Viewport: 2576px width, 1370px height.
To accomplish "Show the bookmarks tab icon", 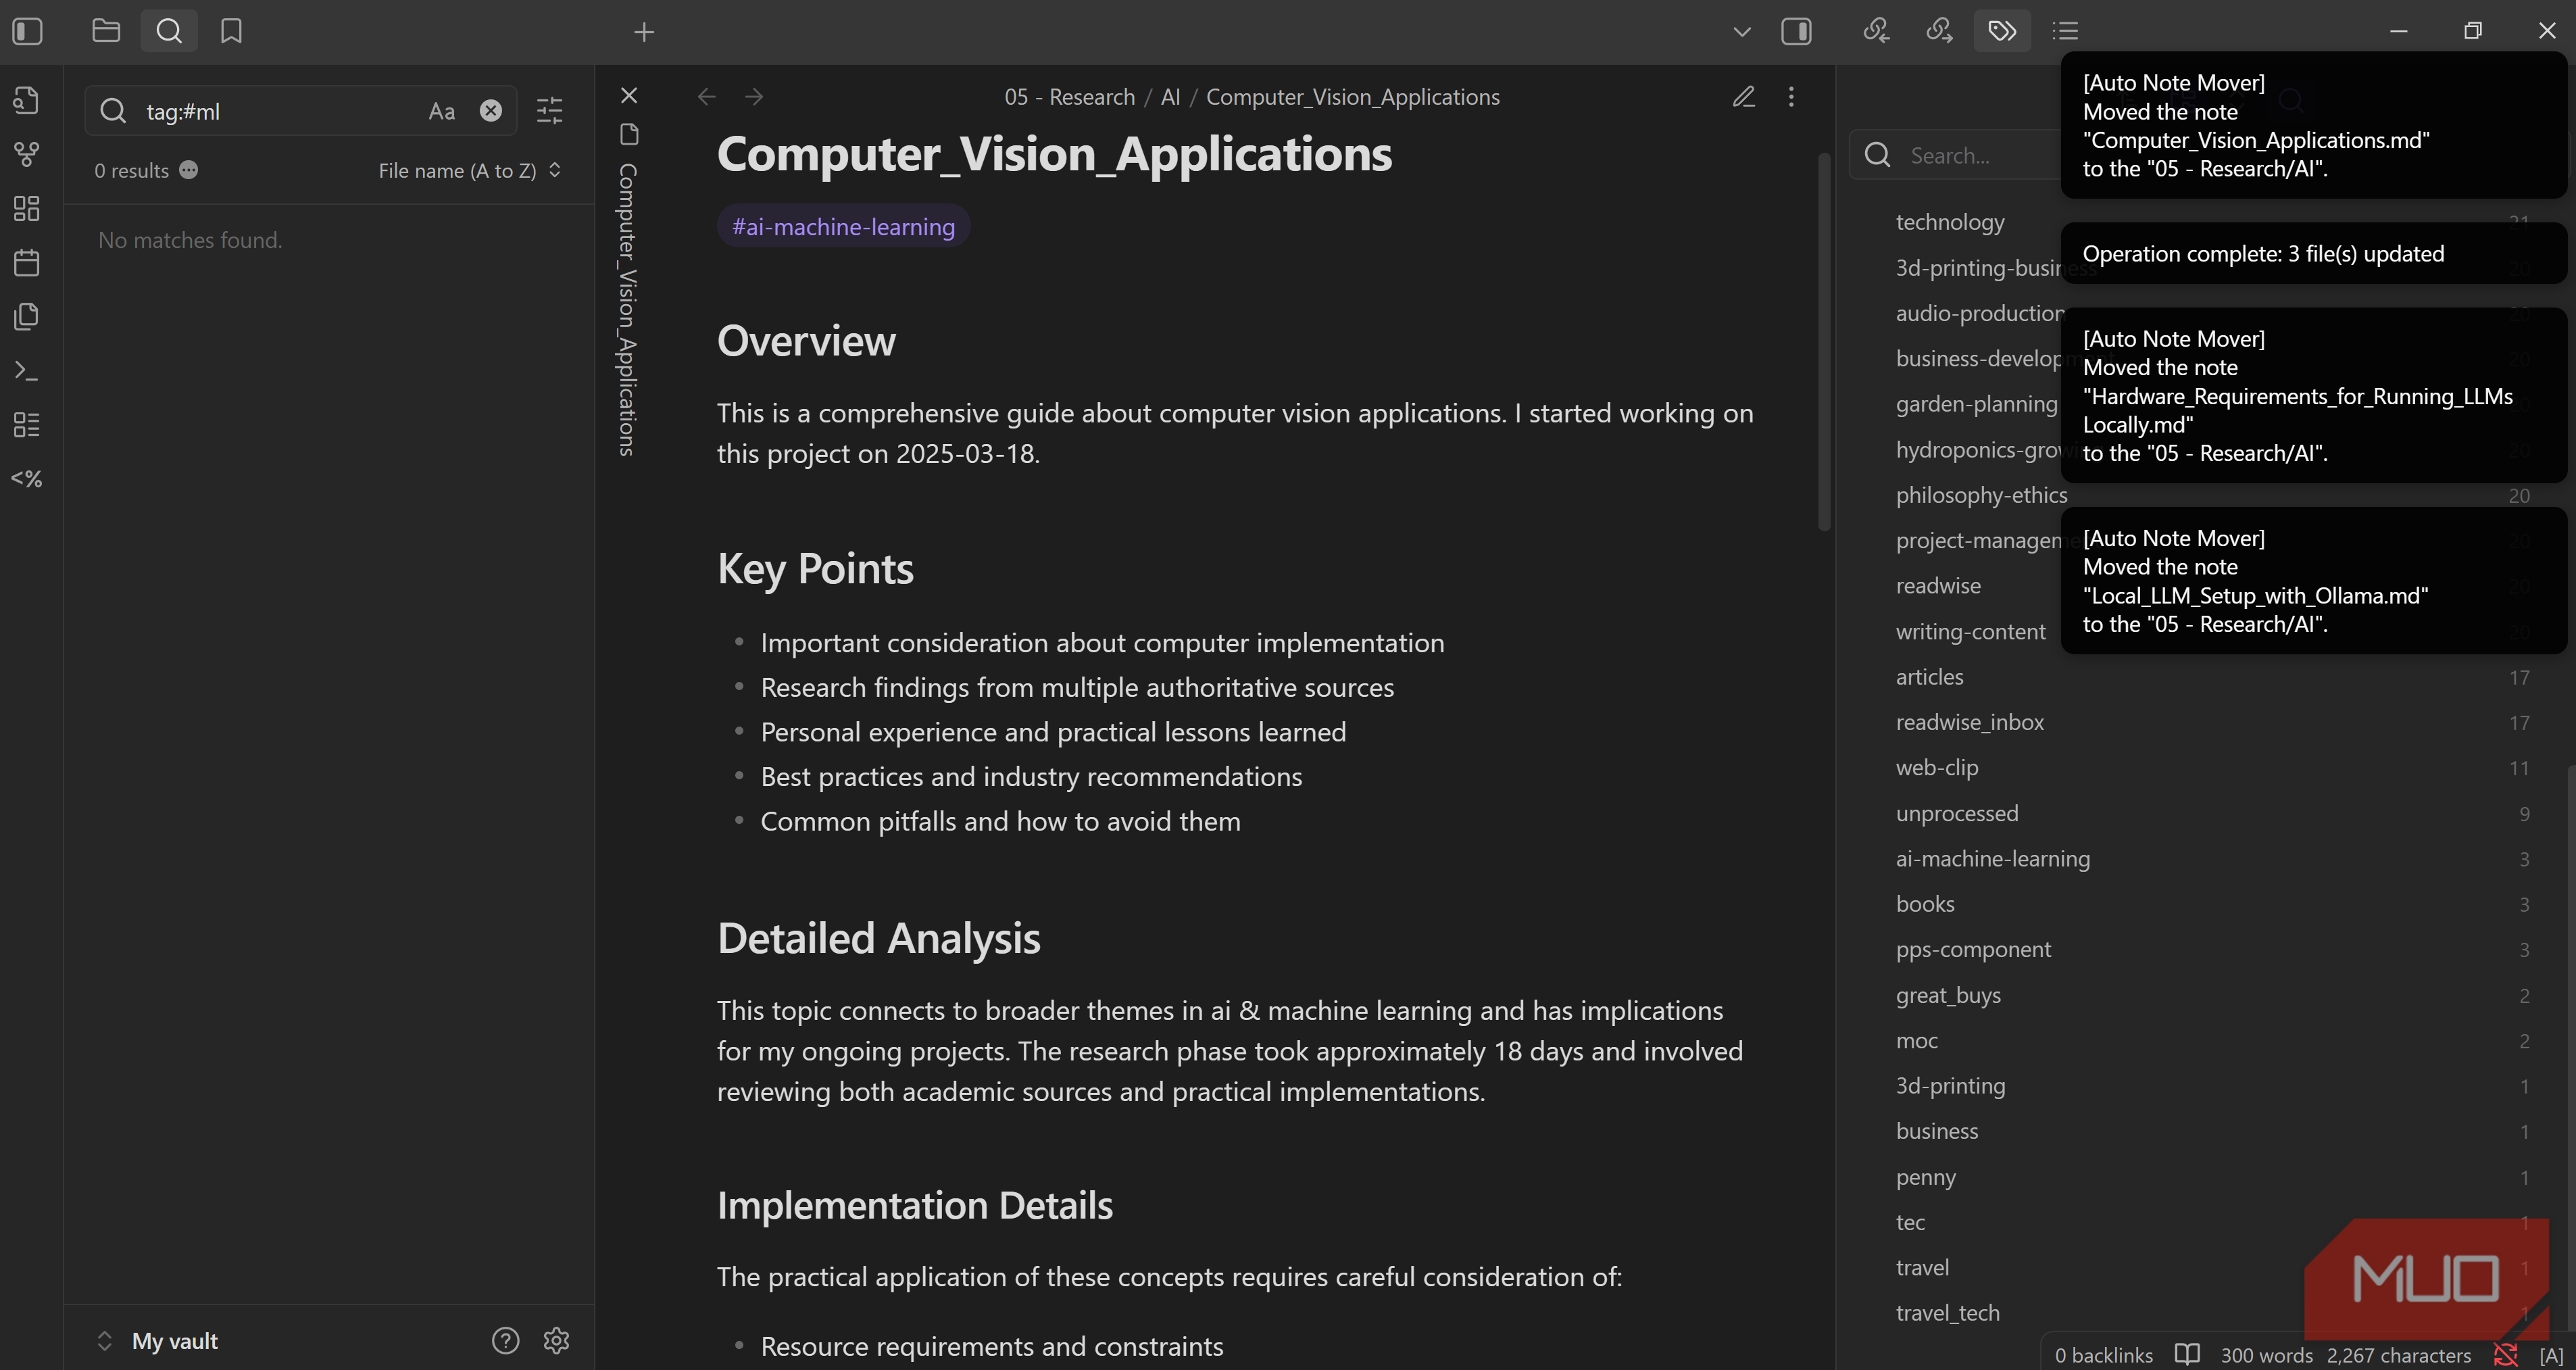I will coord(231,31).
